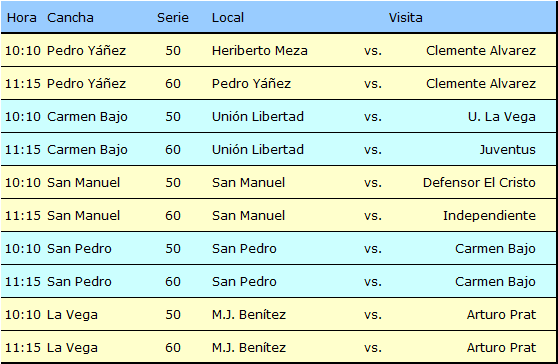Select the Juventus visiting team cell
This screenshot has height=364, width=558.
click(507, 149)
